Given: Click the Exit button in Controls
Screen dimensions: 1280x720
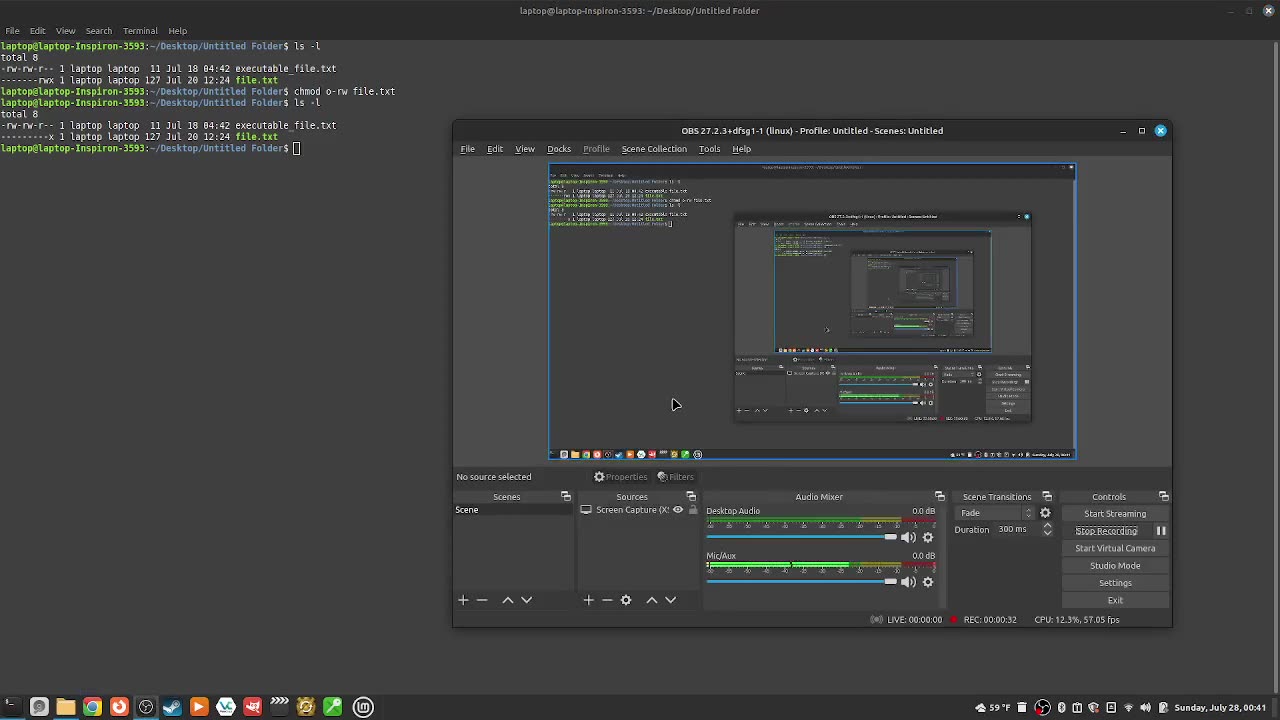Looking at the screenshot, I should [x=1115, y=600].
